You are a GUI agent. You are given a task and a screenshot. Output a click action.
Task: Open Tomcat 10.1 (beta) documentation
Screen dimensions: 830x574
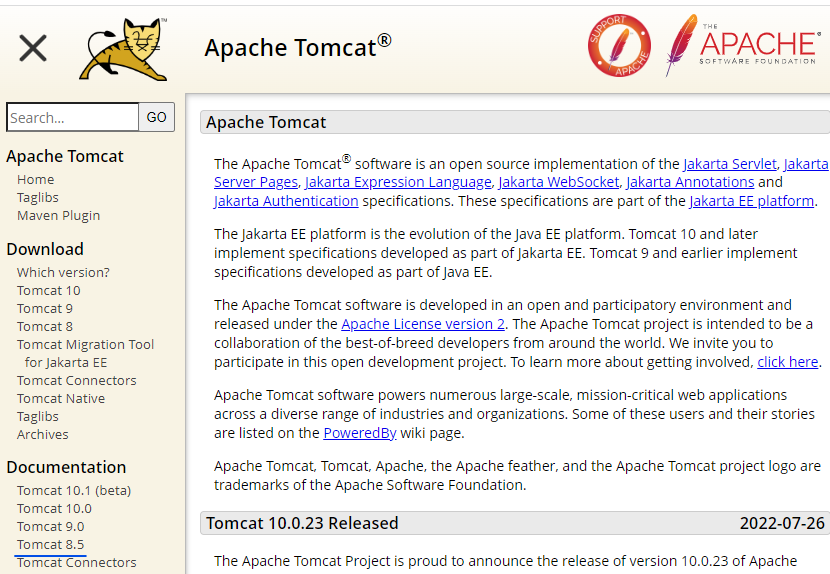coord(74,490)
